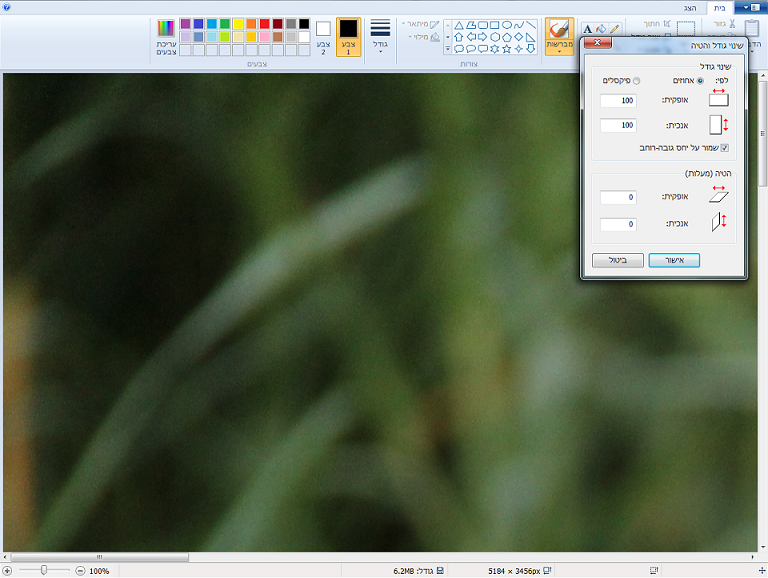Open Paint Help icon
The width and height of the screenshot is (768, 578).
pos(6,7)
